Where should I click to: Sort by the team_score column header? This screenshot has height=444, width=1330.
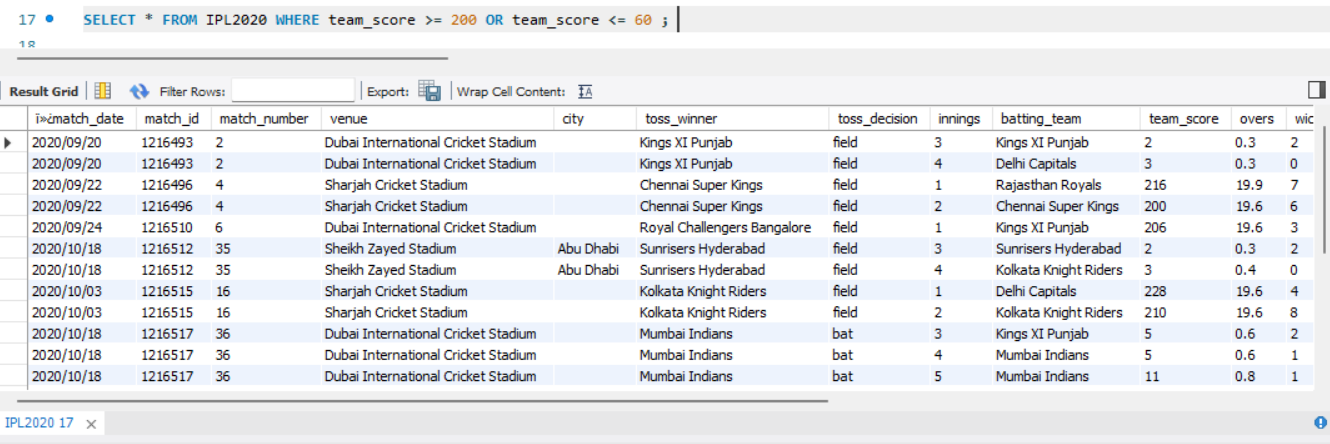pyautogui.click(x=1184, y=118)
